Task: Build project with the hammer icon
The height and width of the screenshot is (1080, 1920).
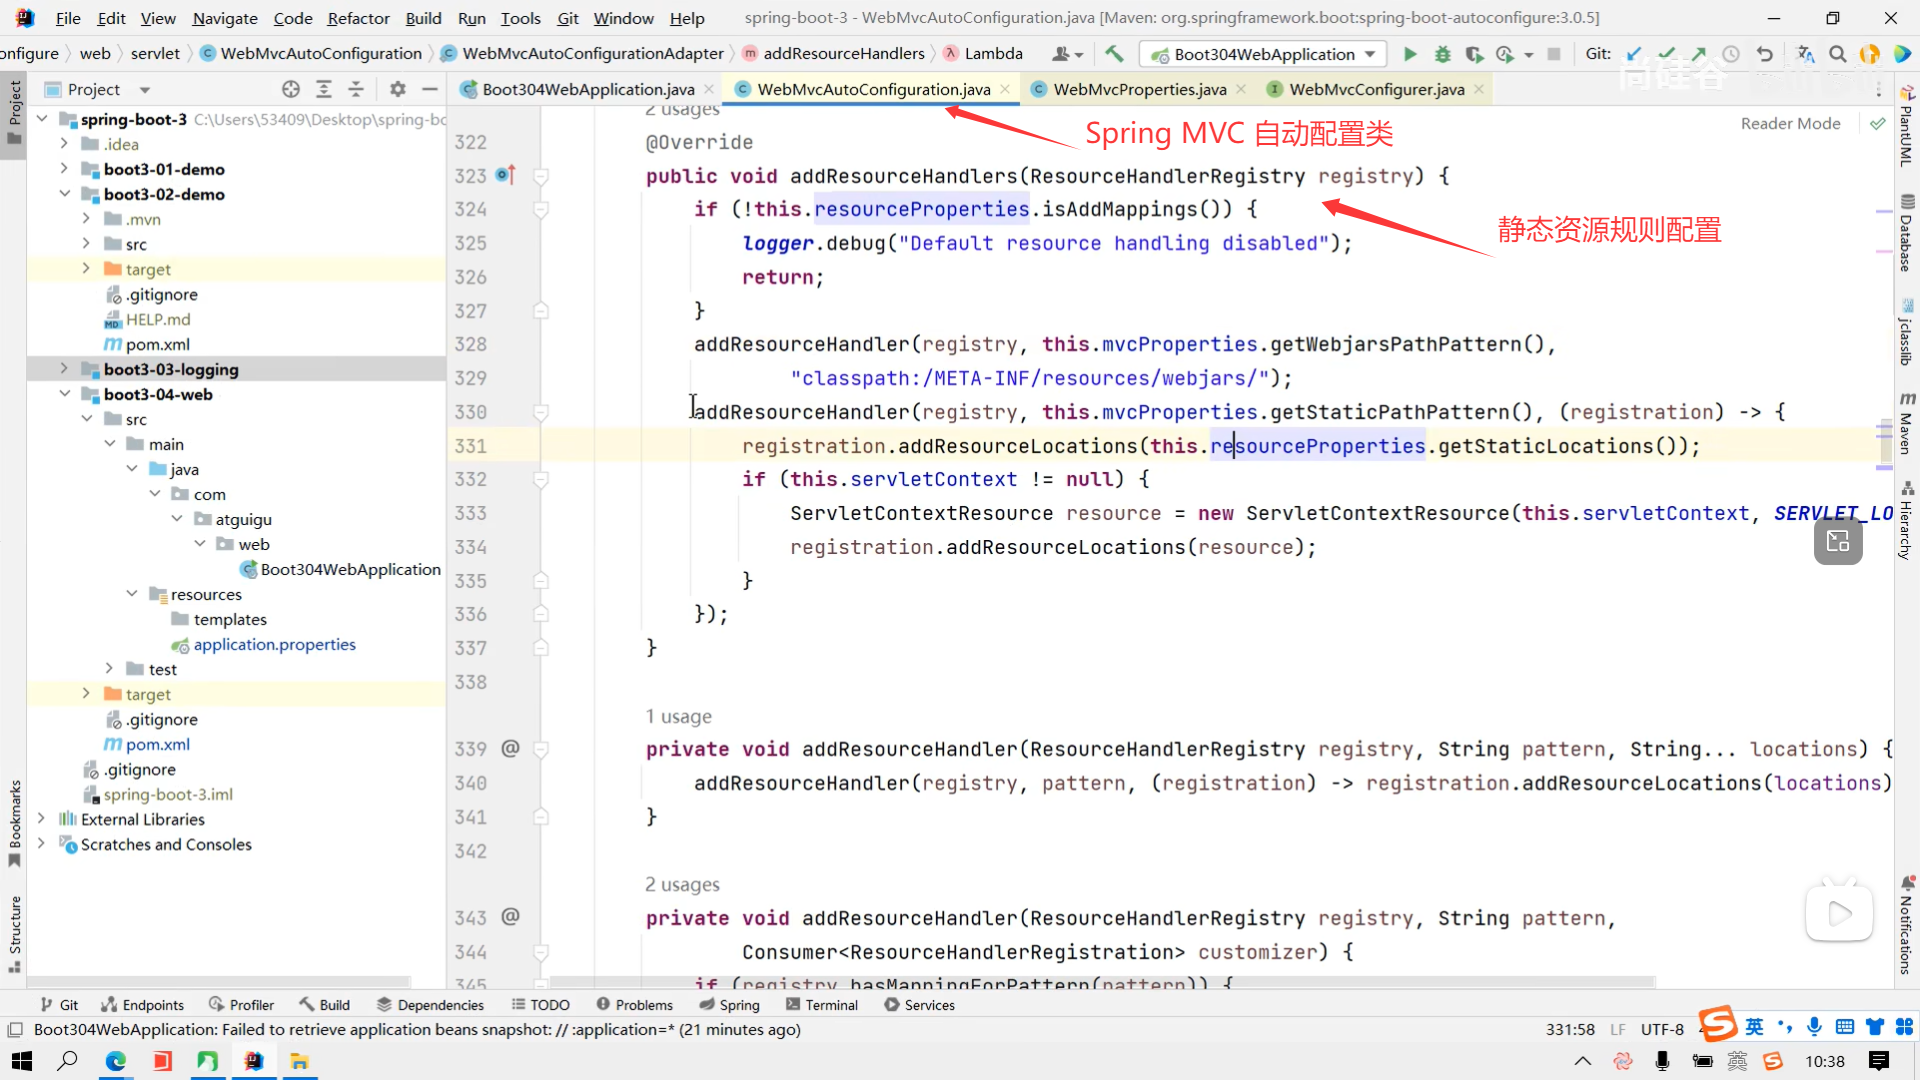Action: coord(1114,54)
